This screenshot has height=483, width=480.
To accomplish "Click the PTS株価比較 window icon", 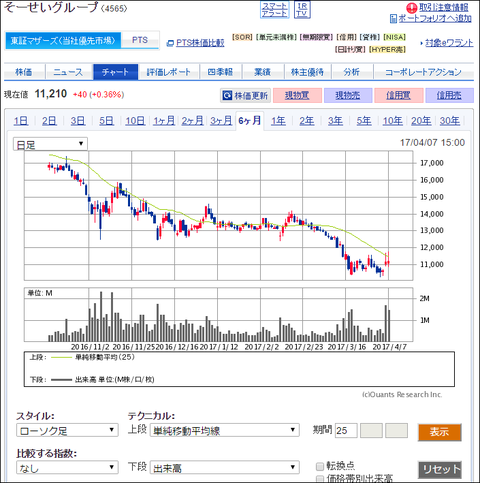I will [x=170, y=43].
